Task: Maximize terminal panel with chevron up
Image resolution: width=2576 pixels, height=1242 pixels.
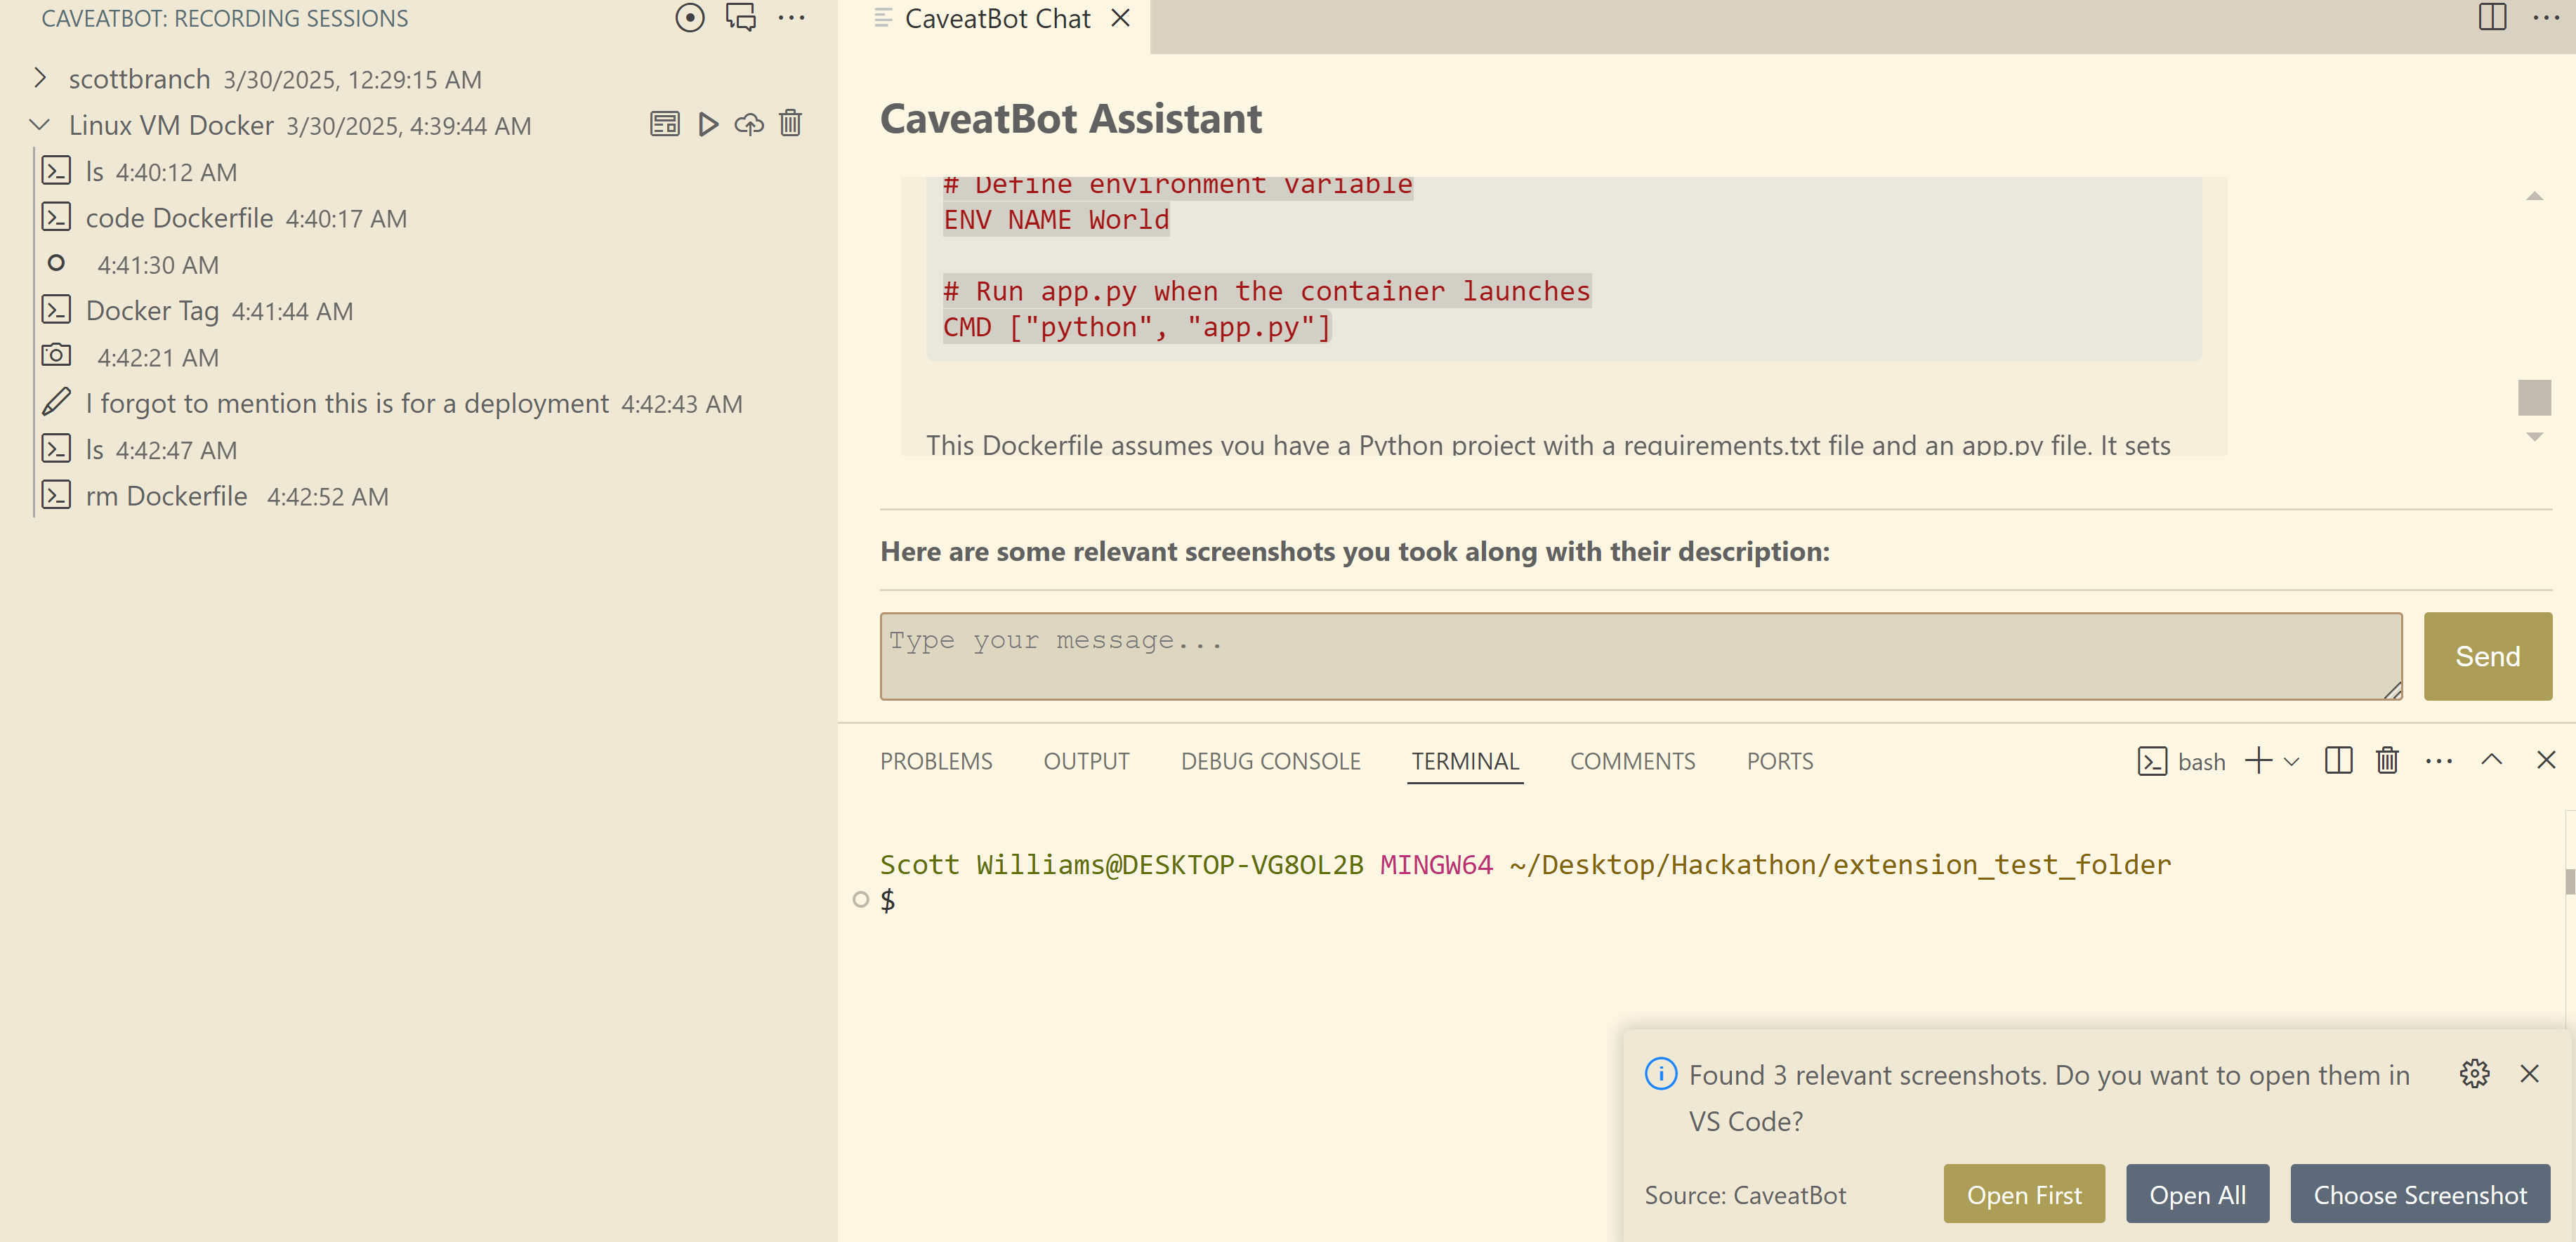Action: pyautogui.click(x=2491, y=760)
